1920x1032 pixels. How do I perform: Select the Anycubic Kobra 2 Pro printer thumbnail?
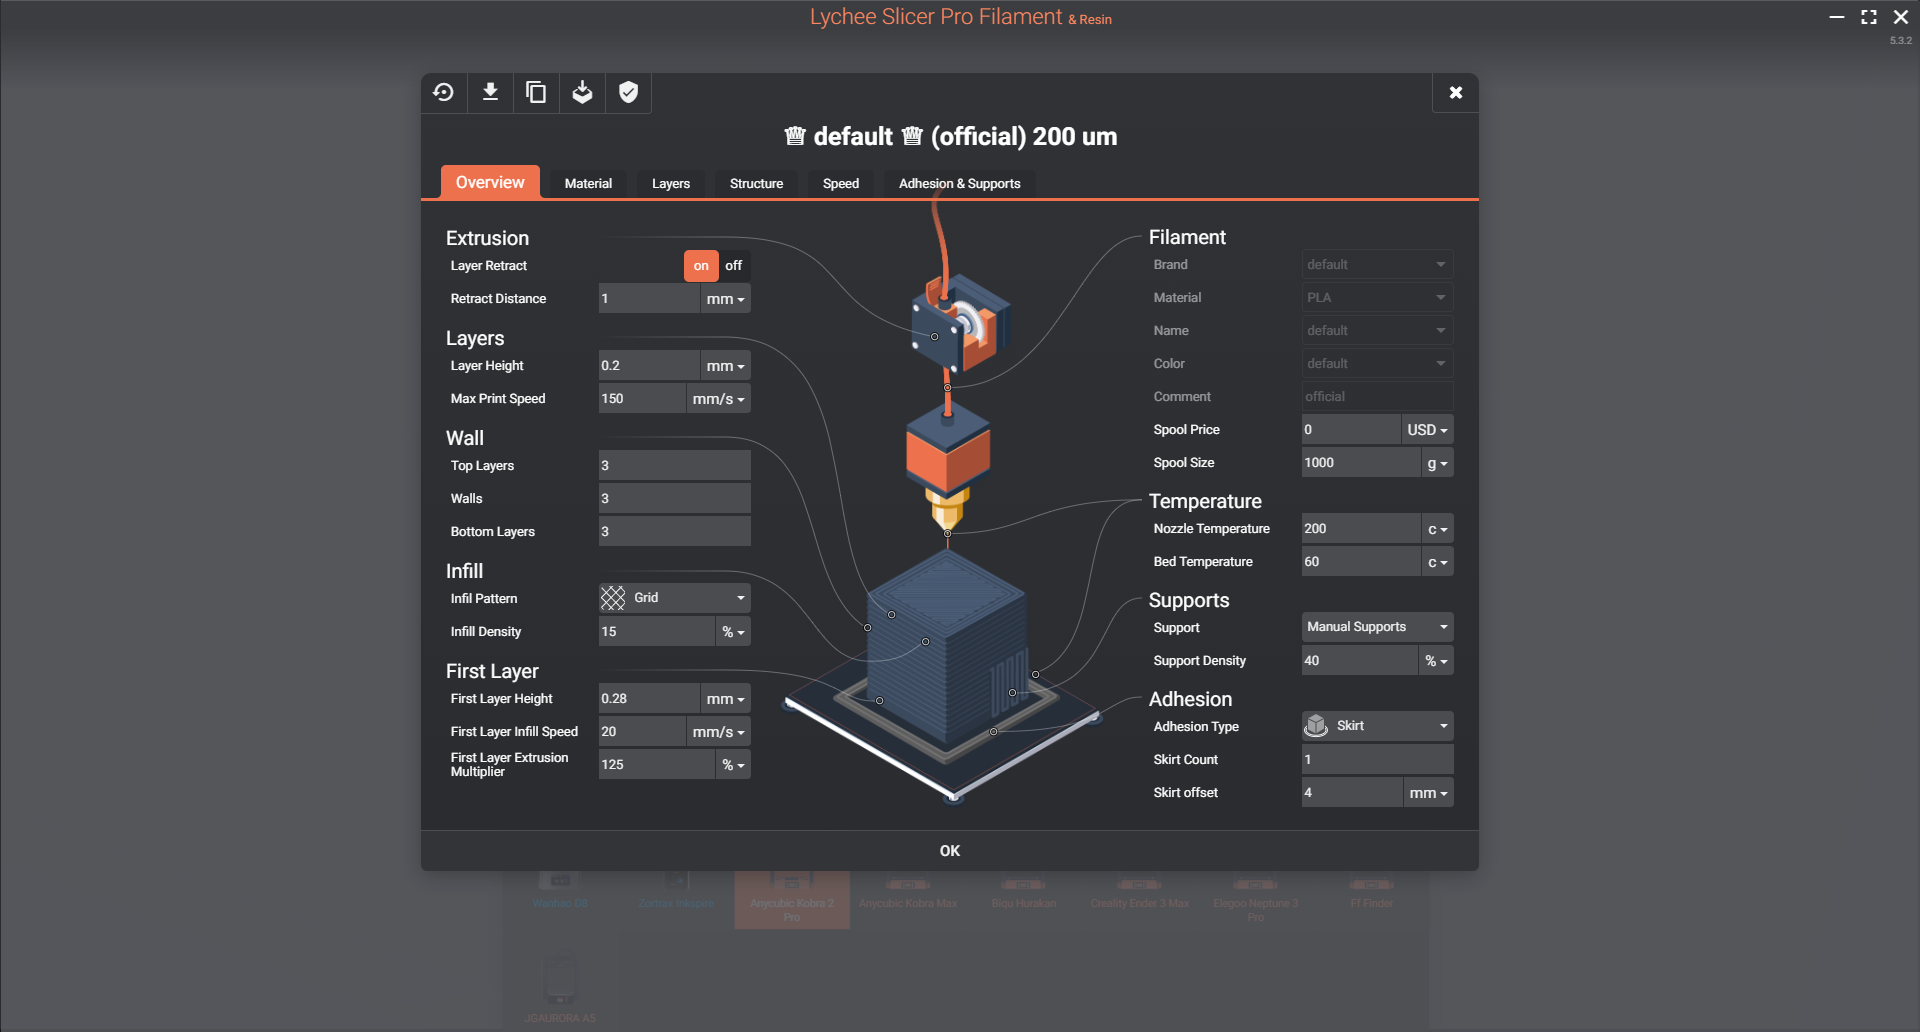(791, 897)
